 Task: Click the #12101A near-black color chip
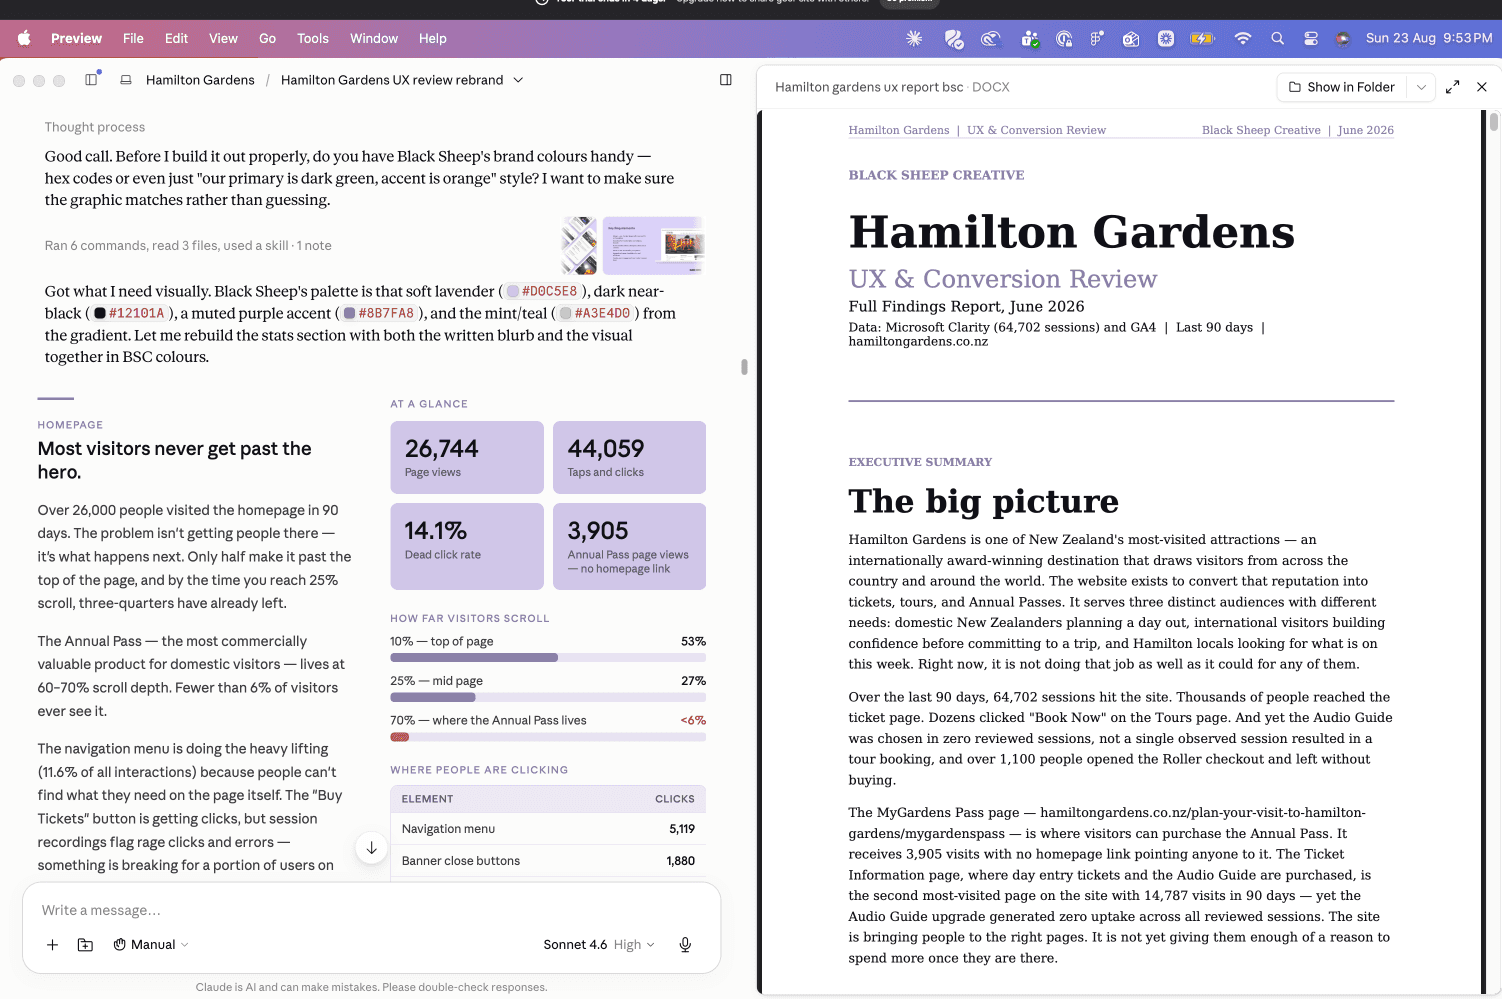pos(129,313)
